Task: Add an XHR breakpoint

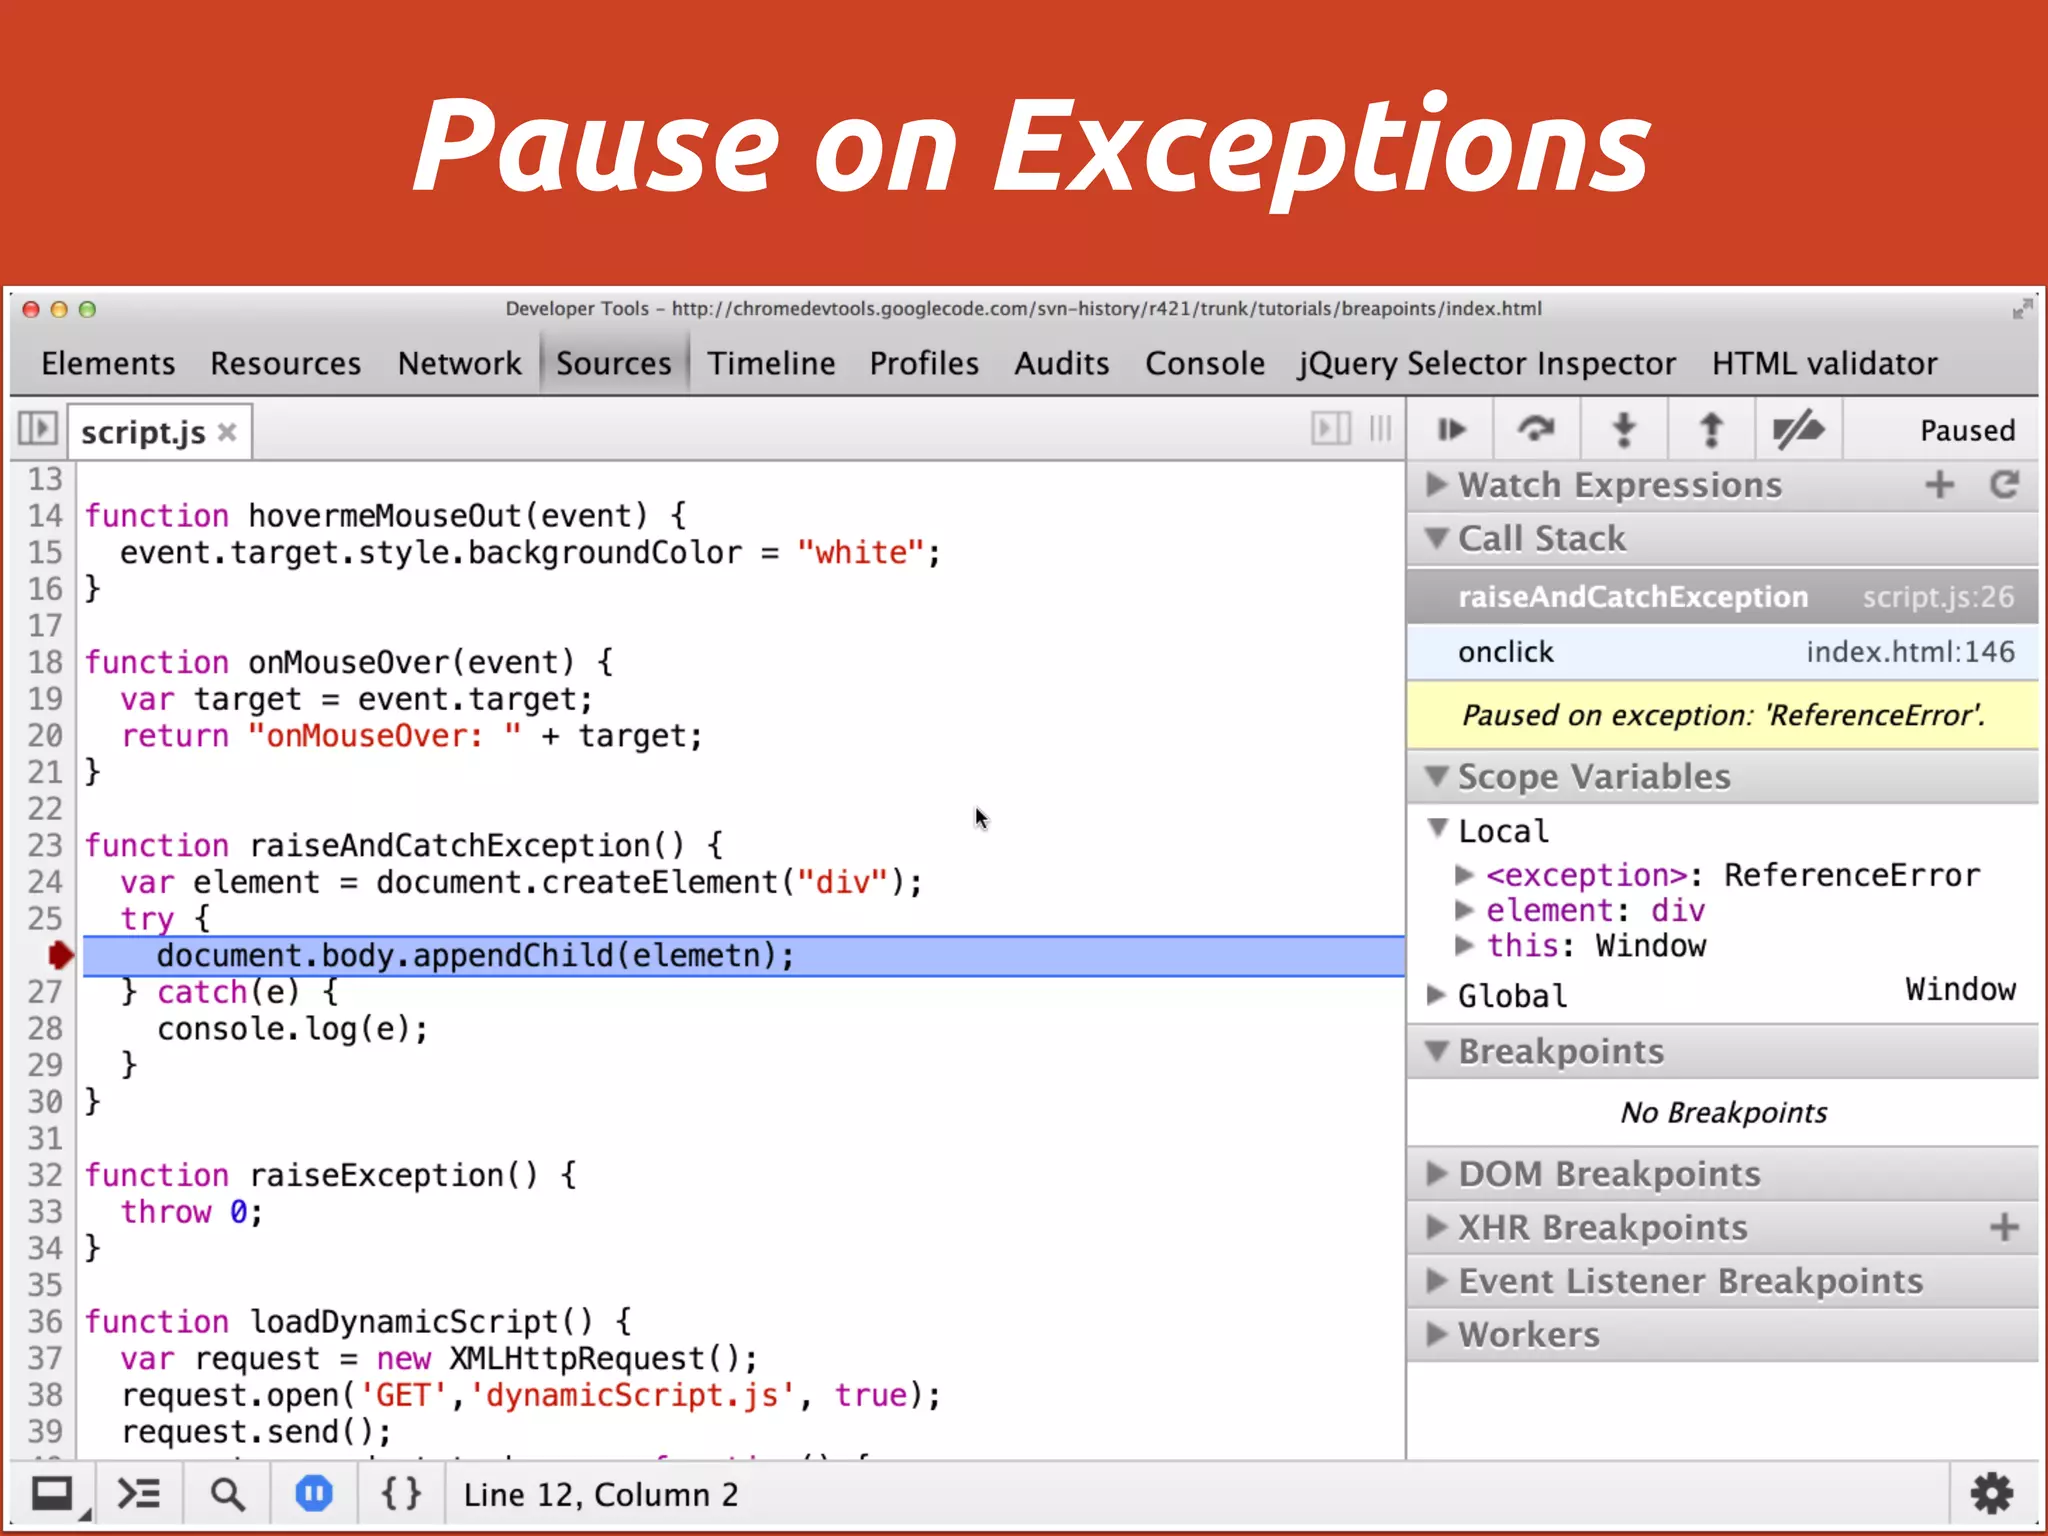Action: [x=2004, y=1227]
